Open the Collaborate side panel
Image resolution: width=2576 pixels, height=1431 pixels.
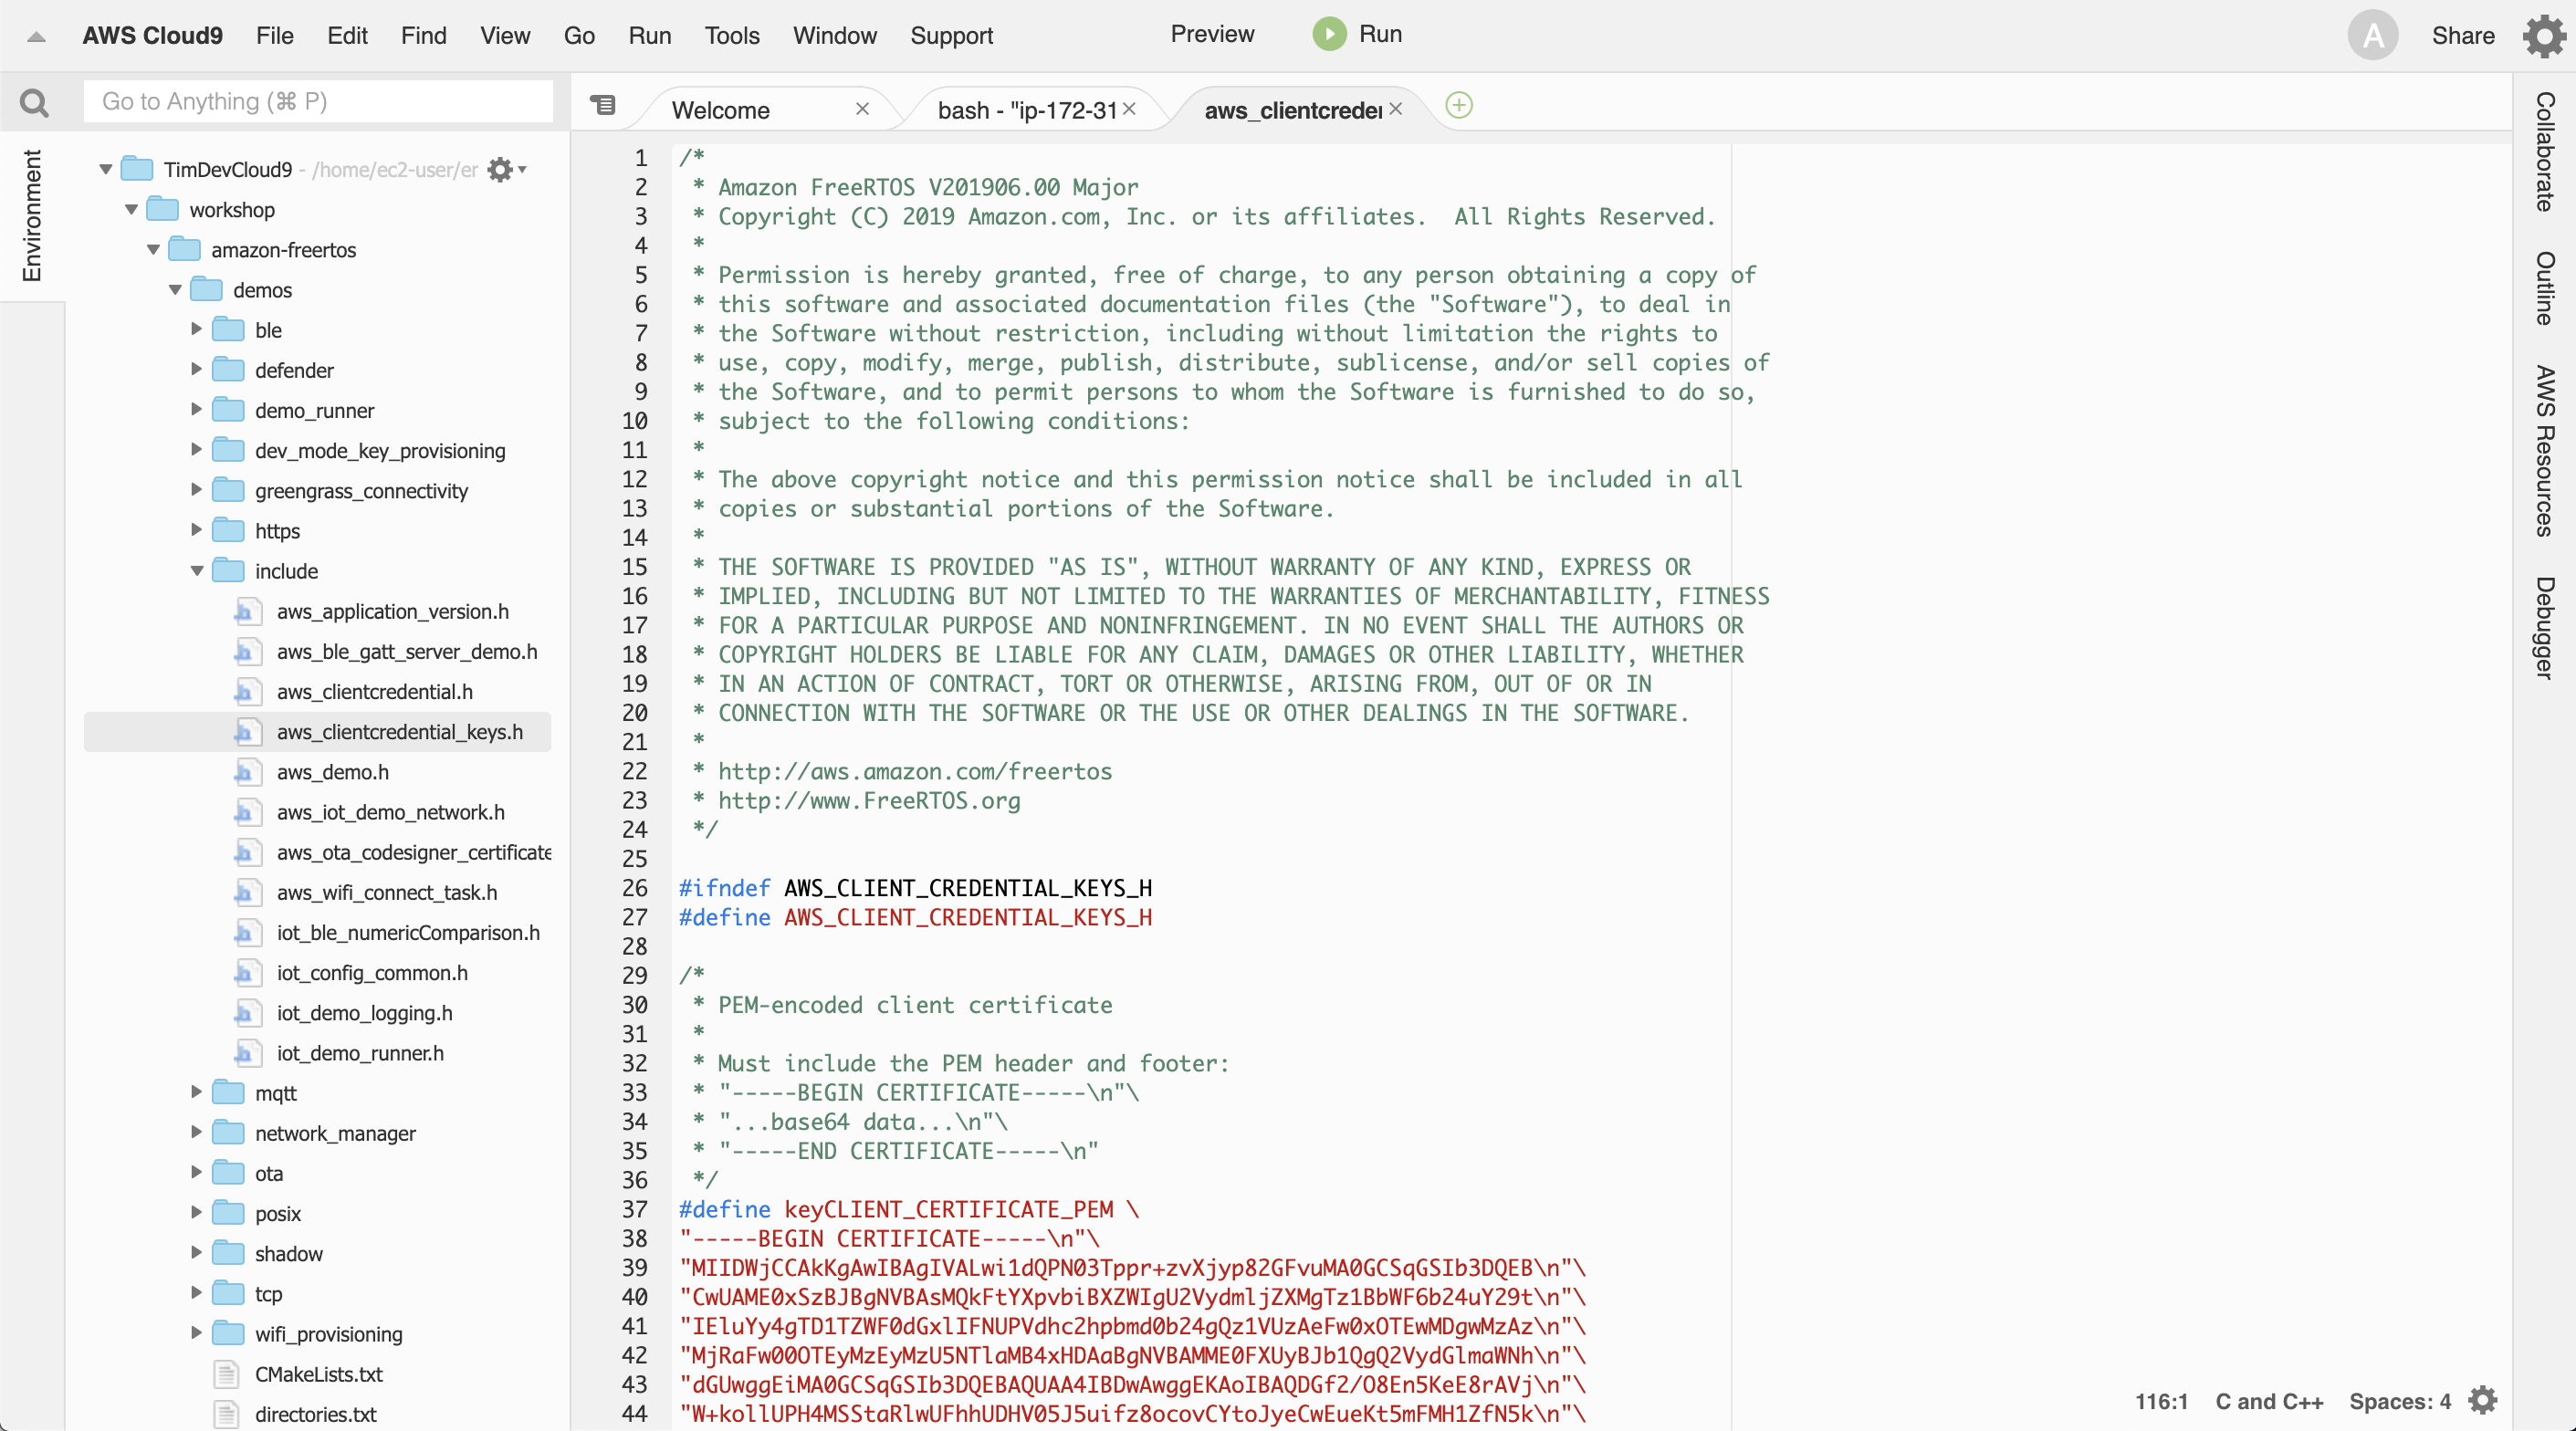click(2545, 151)
